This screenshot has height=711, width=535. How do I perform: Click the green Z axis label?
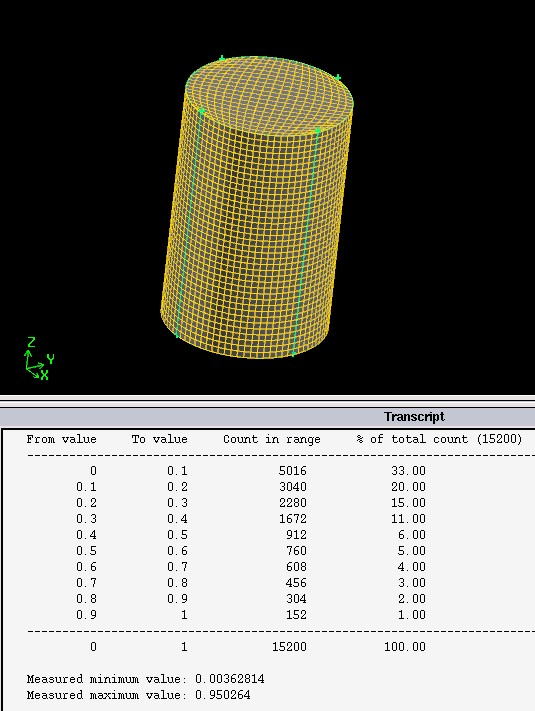pyautogui.click(x=31, y=342)
